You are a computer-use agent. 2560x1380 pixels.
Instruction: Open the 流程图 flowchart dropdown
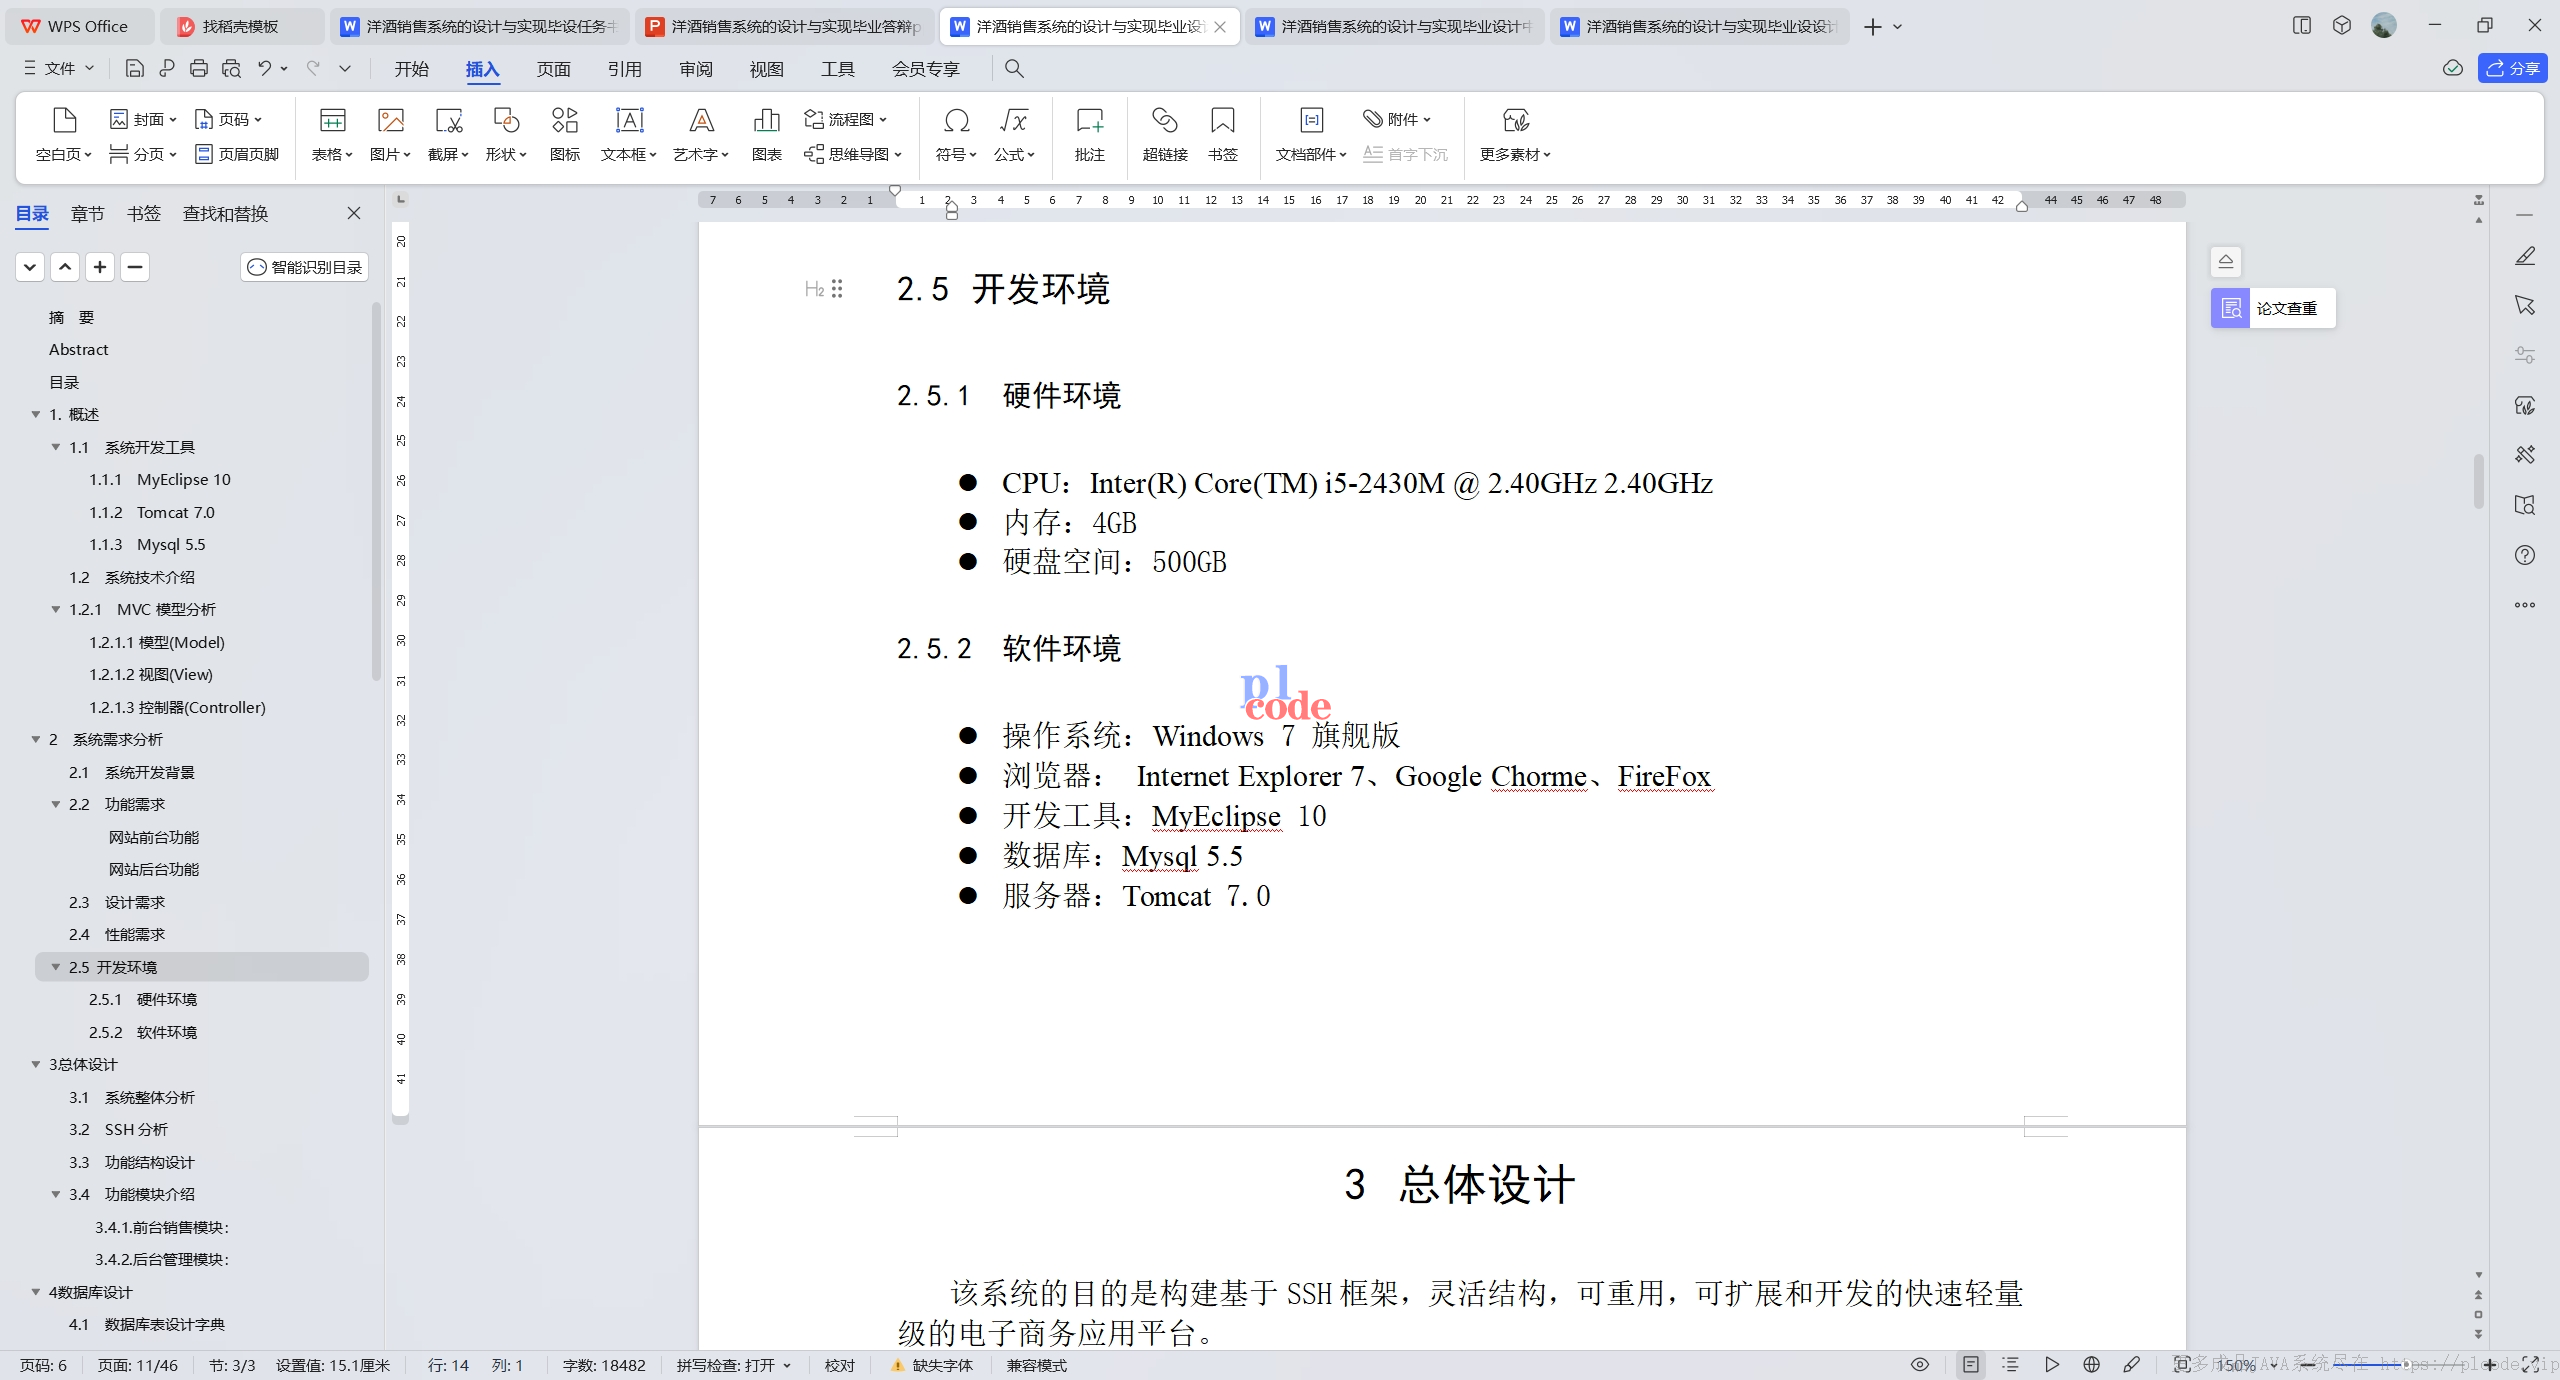click(x=846, y=119)
